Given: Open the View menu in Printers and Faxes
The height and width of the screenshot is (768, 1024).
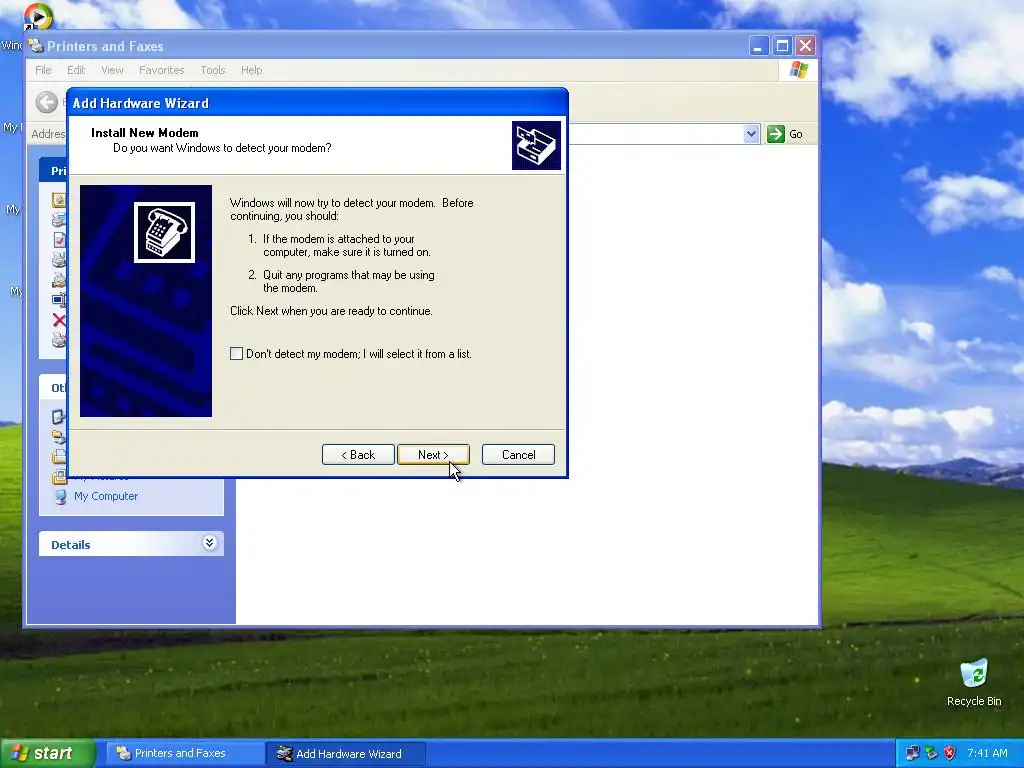Looking at the screenshot, I should (112, 70).
